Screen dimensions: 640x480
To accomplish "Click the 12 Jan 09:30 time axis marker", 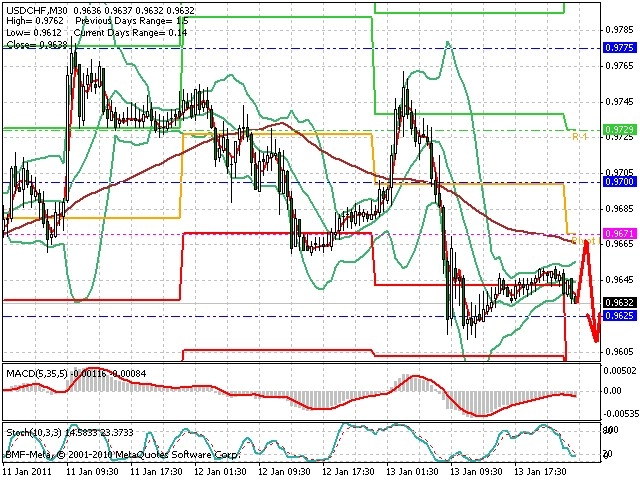I will coord(284,471).
